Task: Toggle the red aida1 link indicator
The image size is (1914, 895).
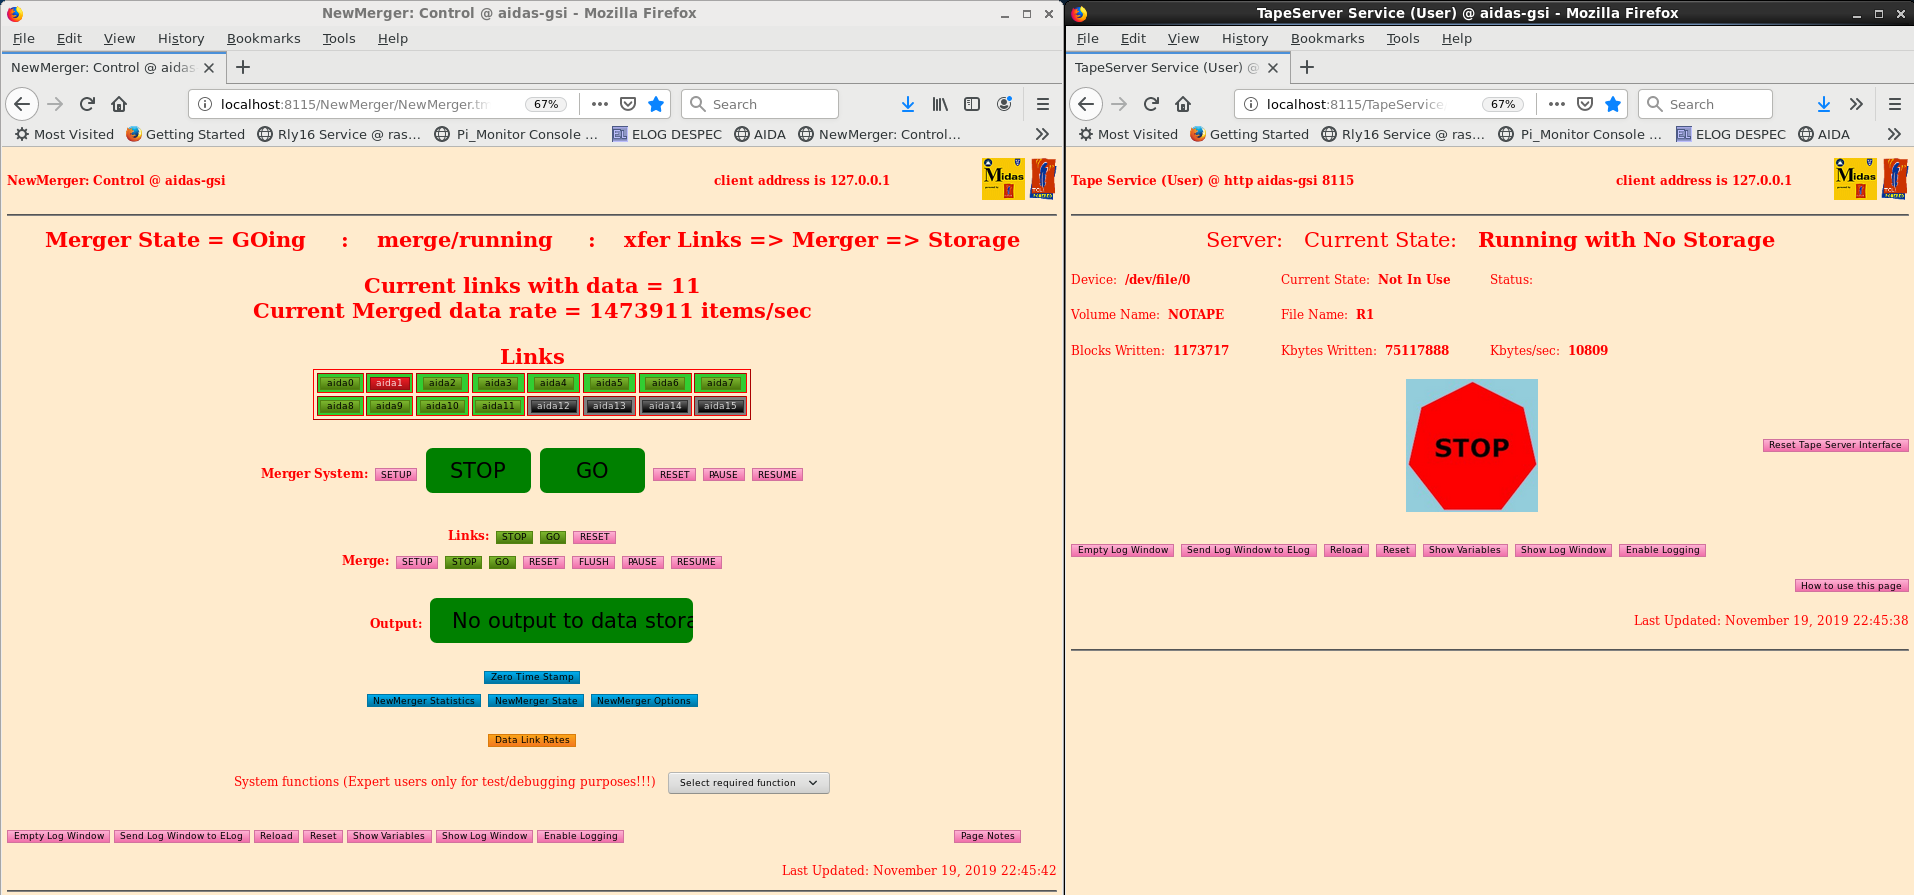Action: pyautogui.click(x=389, y=383)
